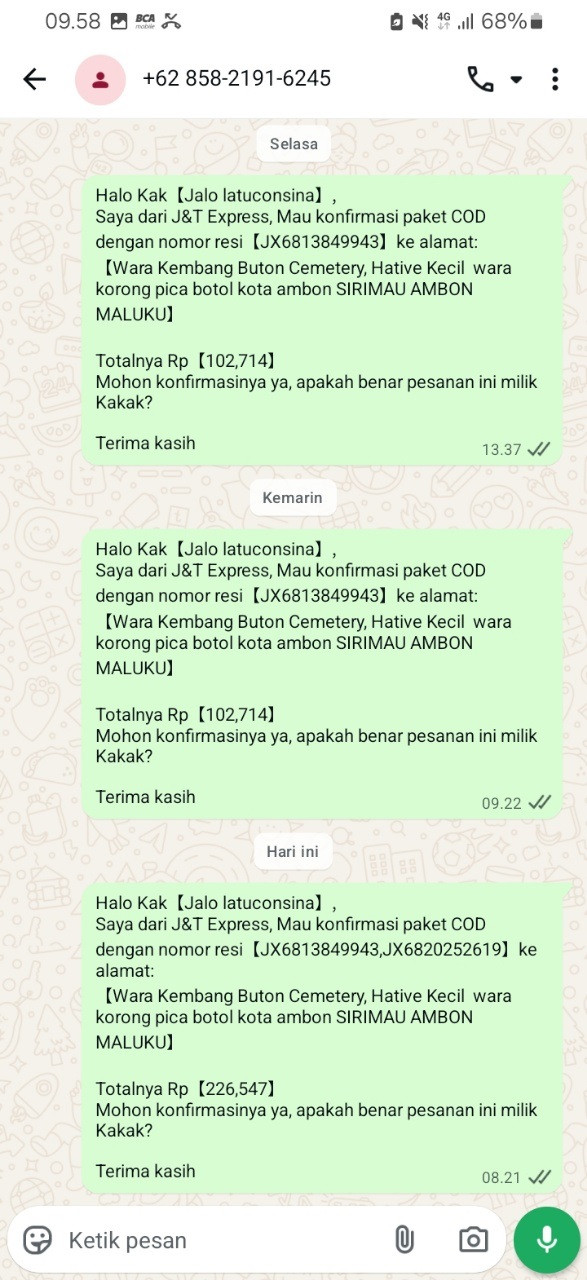Screen dimensions: 587x1280
Task: Check read ticks on the 13.37 message
Action: pyautogui.click(x=540, y=450)
